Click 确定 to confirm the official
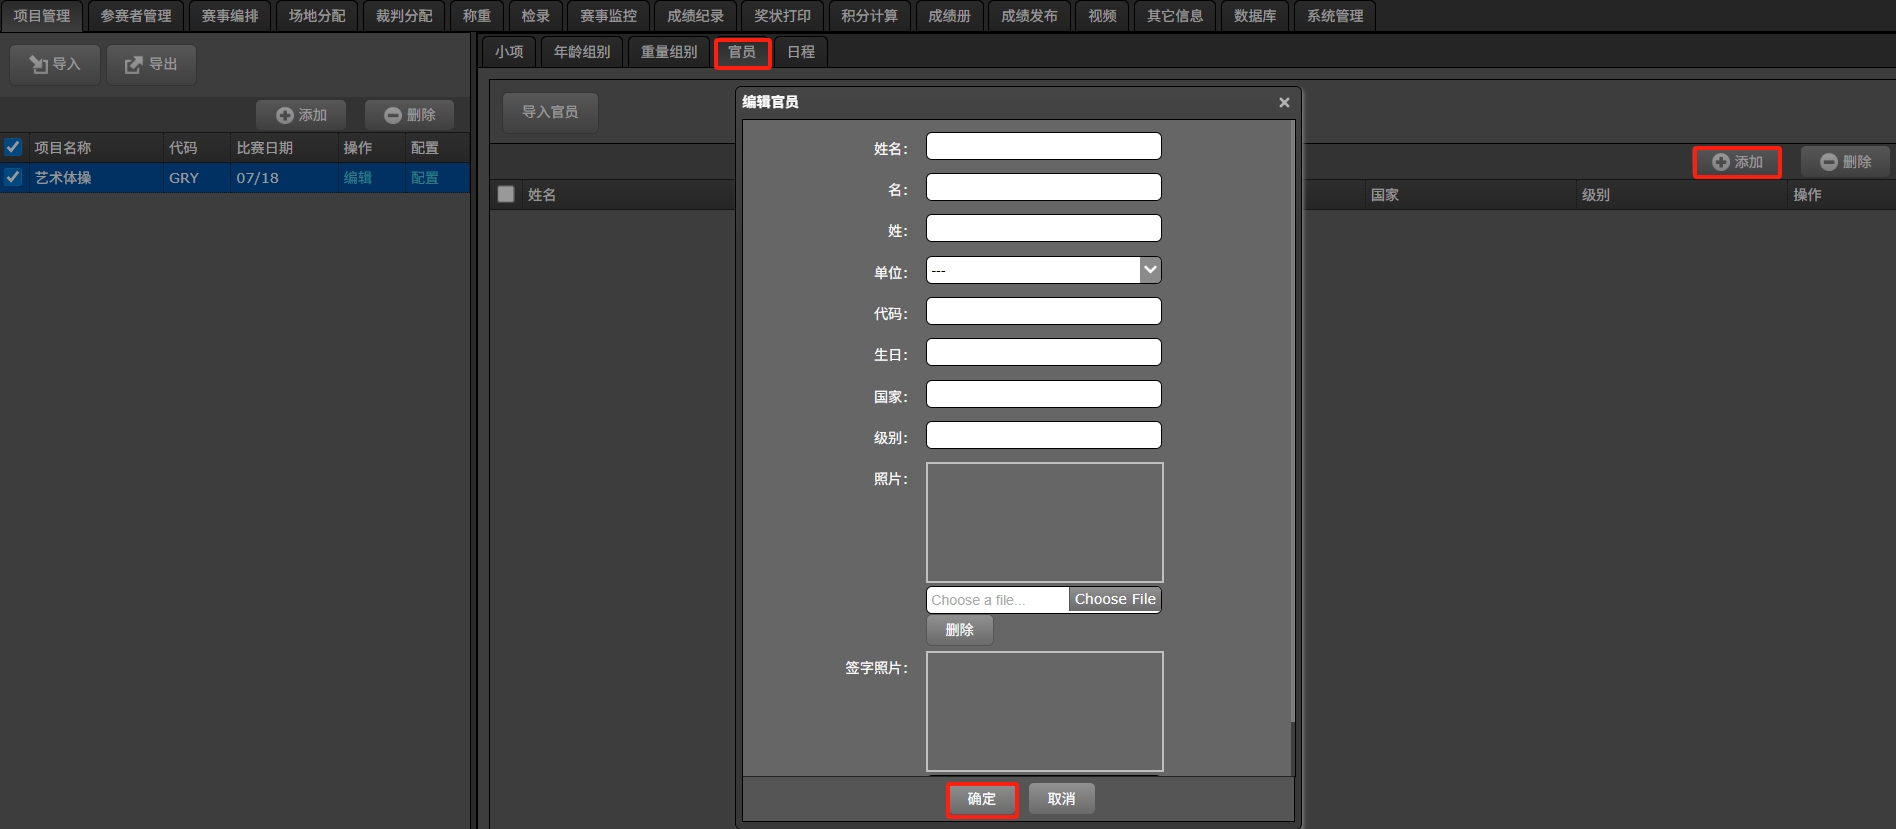 pos(981,799)
